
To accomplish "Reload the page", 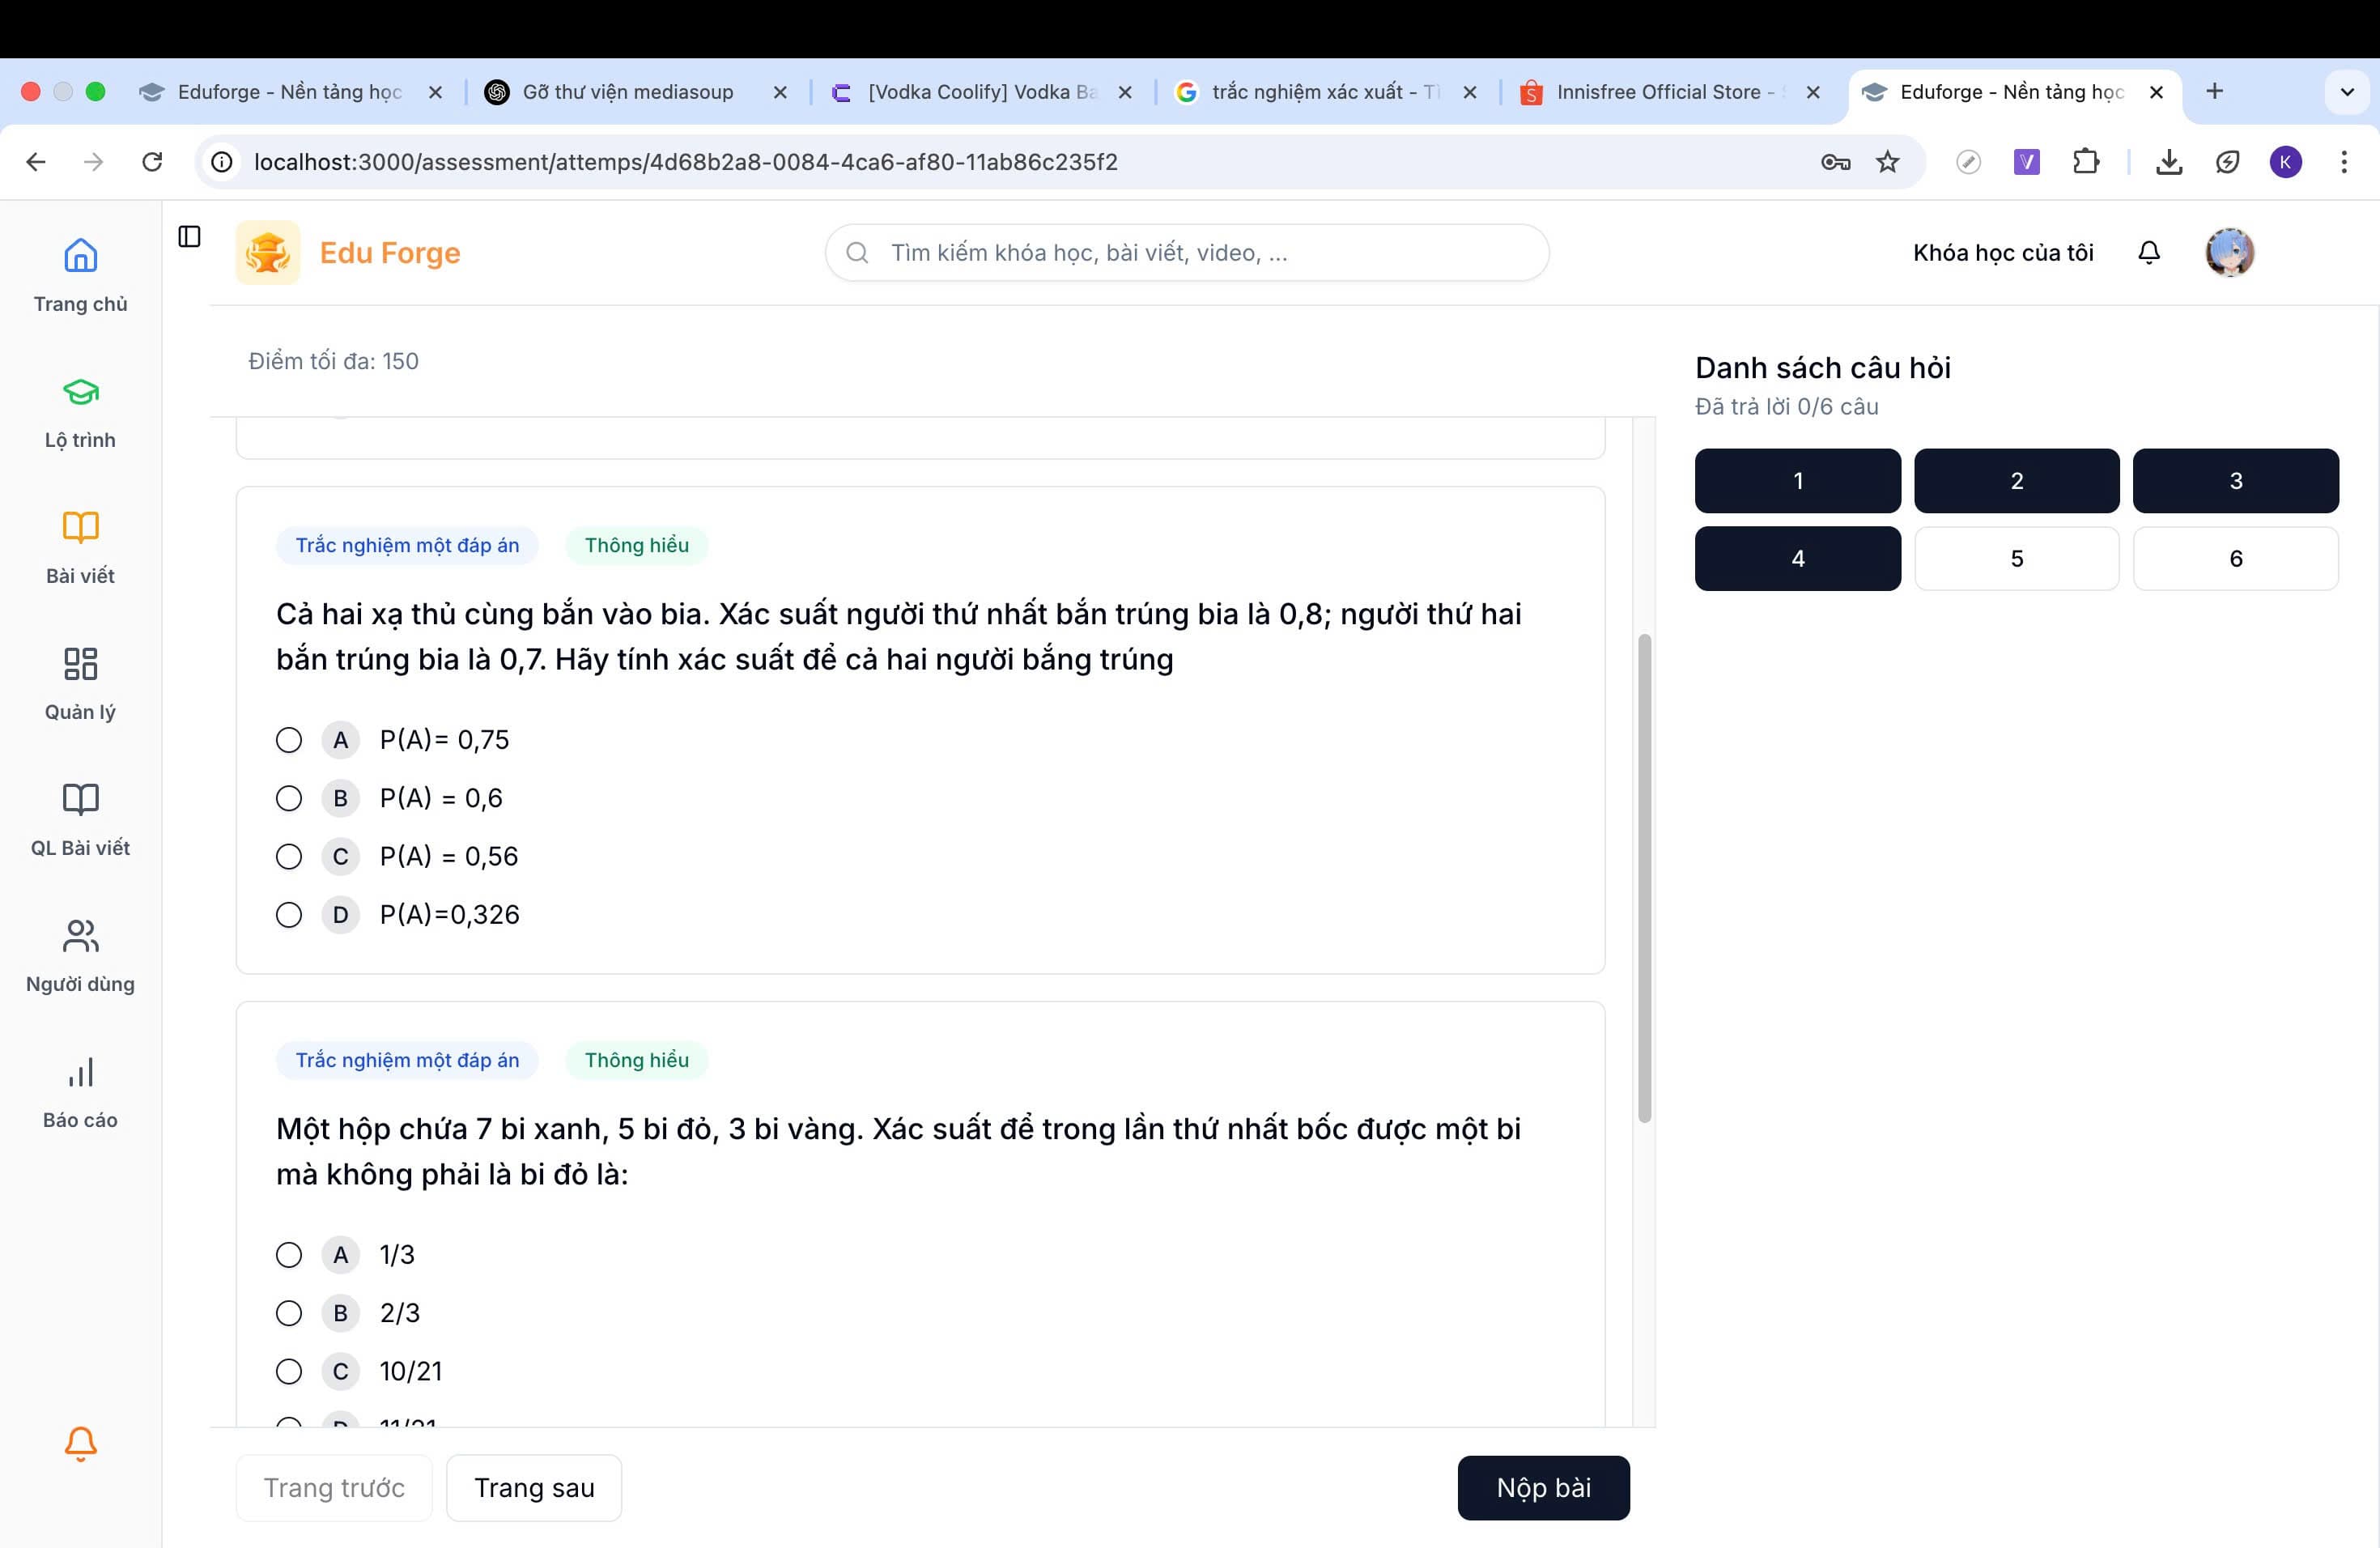I will tap(152, 162).
